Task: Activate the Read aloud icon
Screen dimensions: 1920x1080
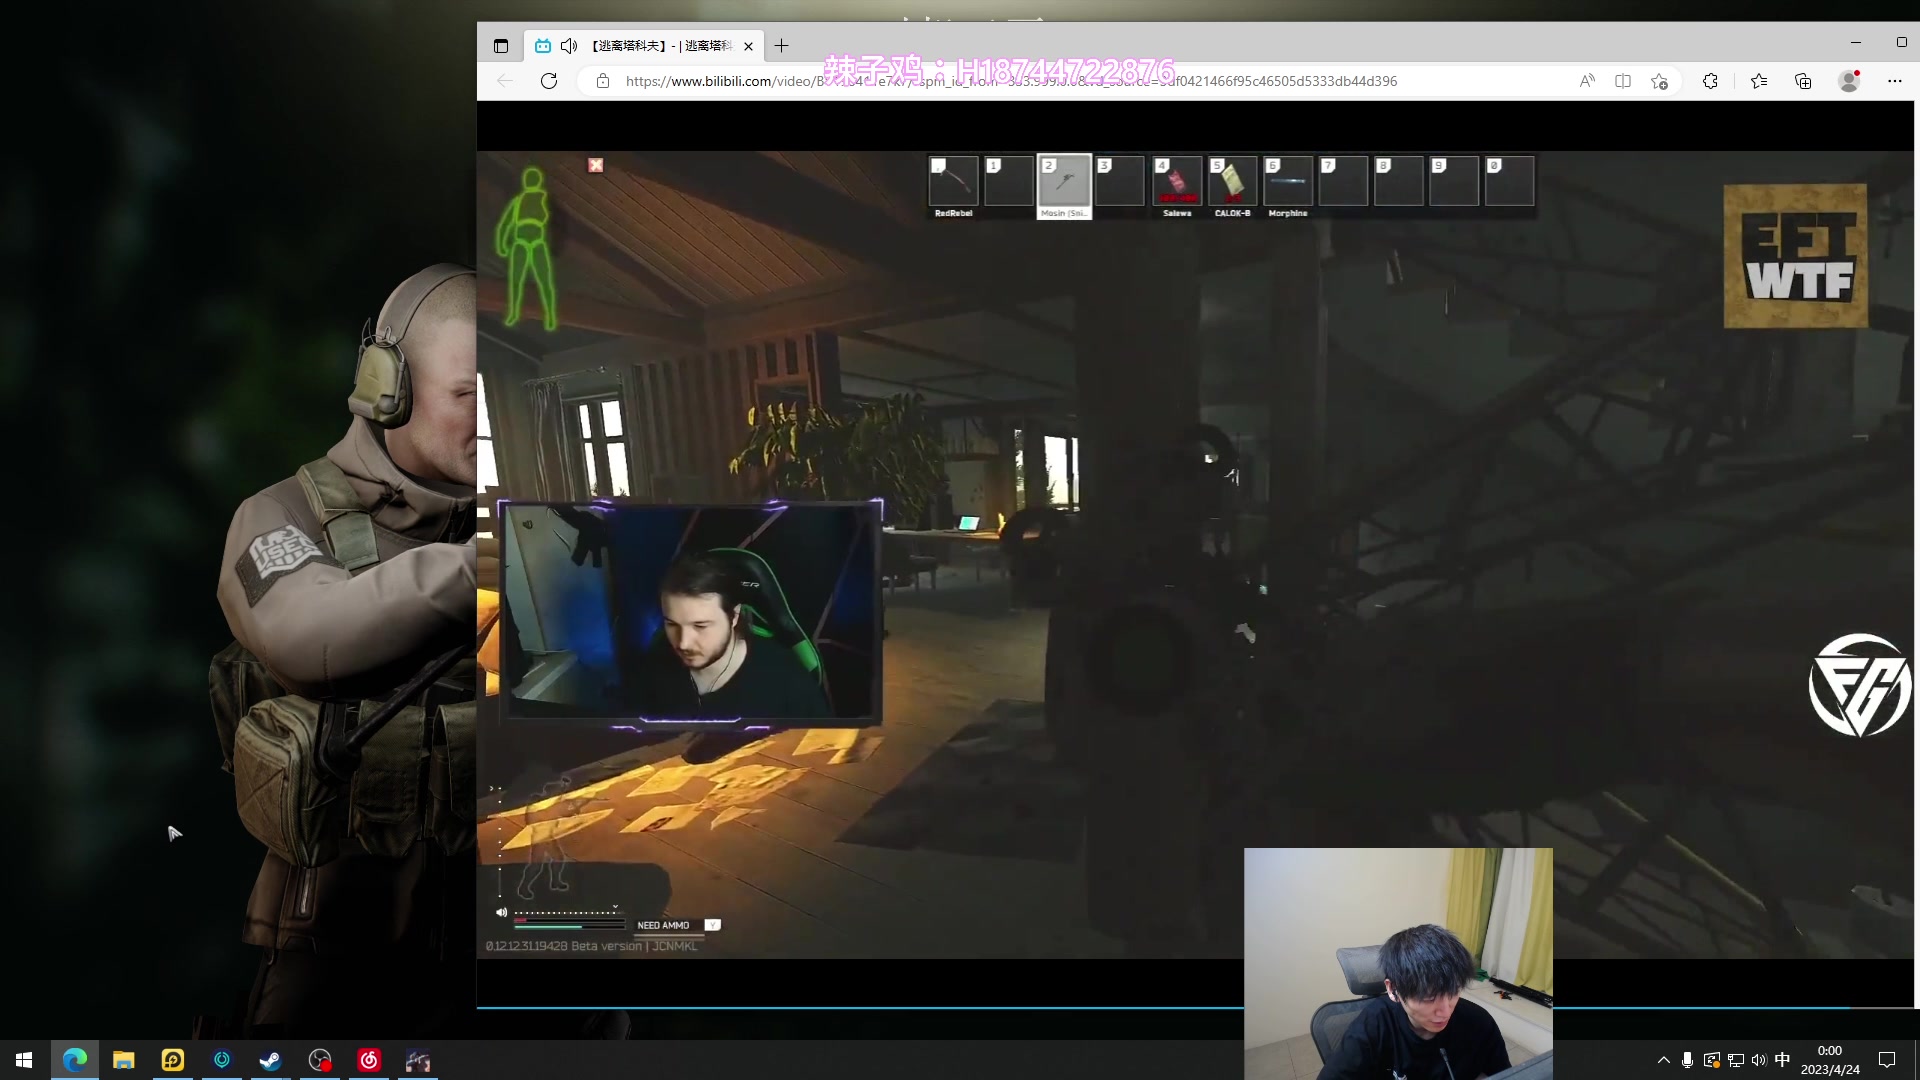Action: [1587, 81]
